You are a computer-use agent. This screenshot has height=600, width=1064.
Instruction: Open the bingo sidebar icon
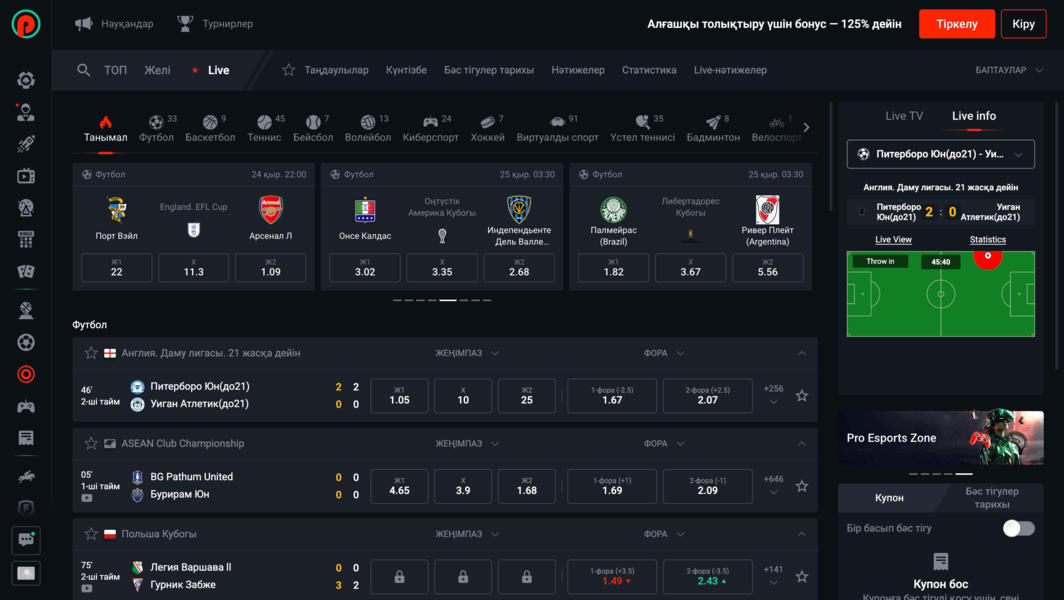click(x=26, y=240)
